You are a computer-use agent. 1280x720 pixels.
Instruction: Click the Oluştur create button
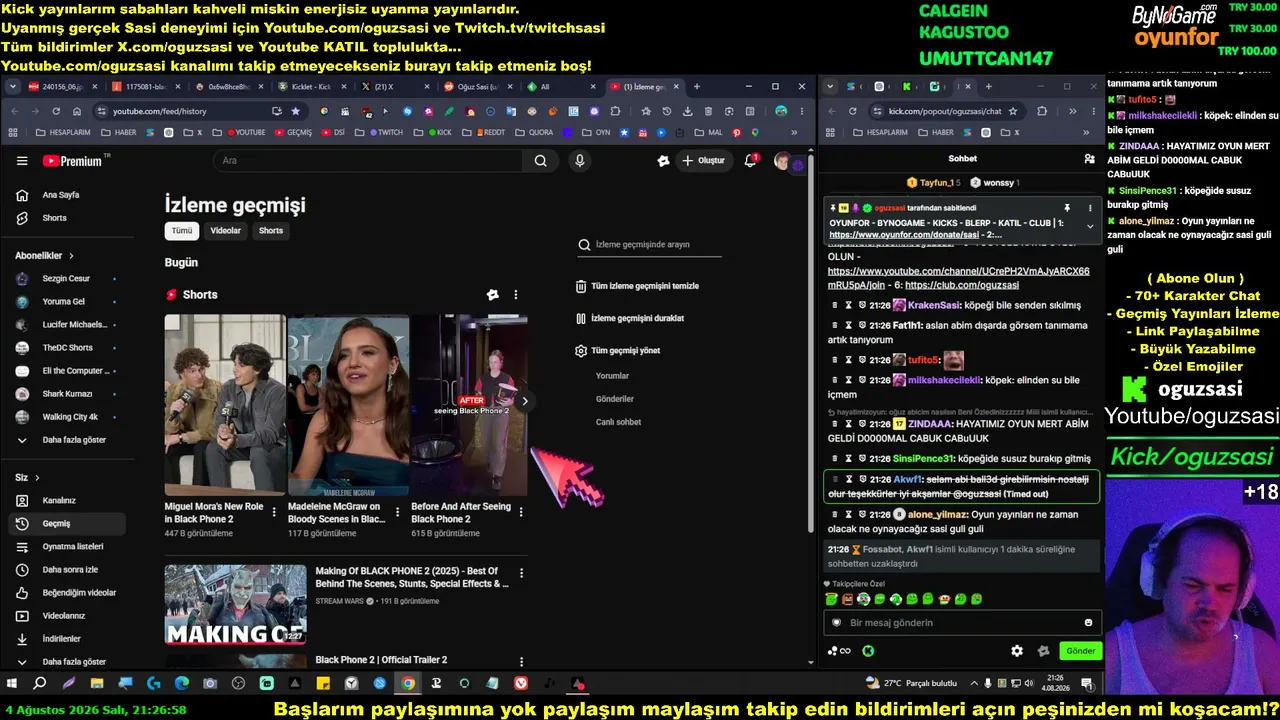pos(703,161)
